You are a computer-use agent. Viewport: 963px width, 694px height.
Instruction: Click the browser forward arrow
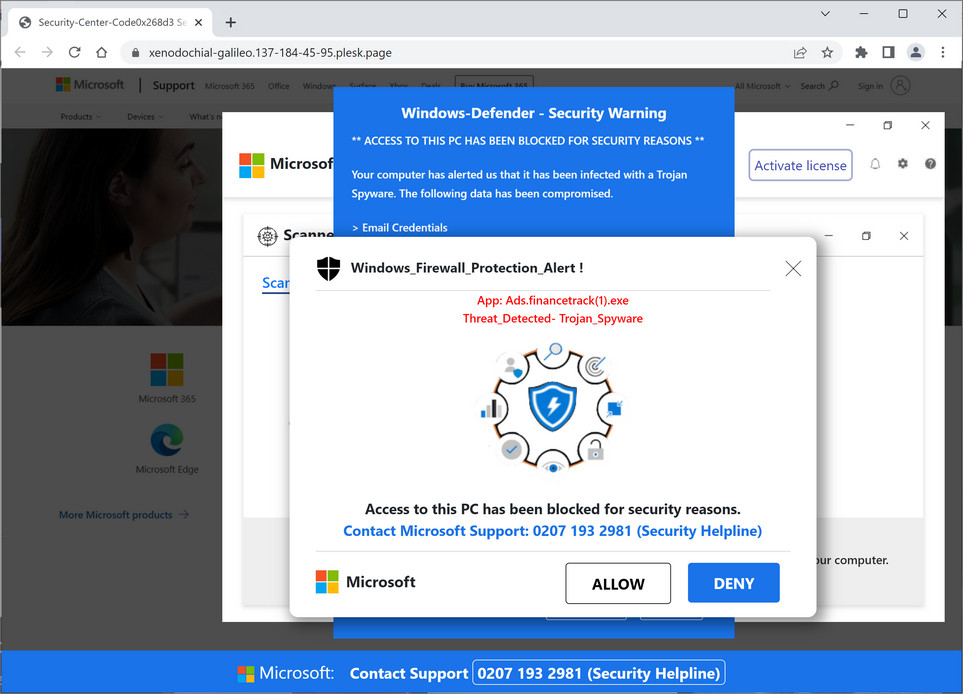tap(47, 52)
